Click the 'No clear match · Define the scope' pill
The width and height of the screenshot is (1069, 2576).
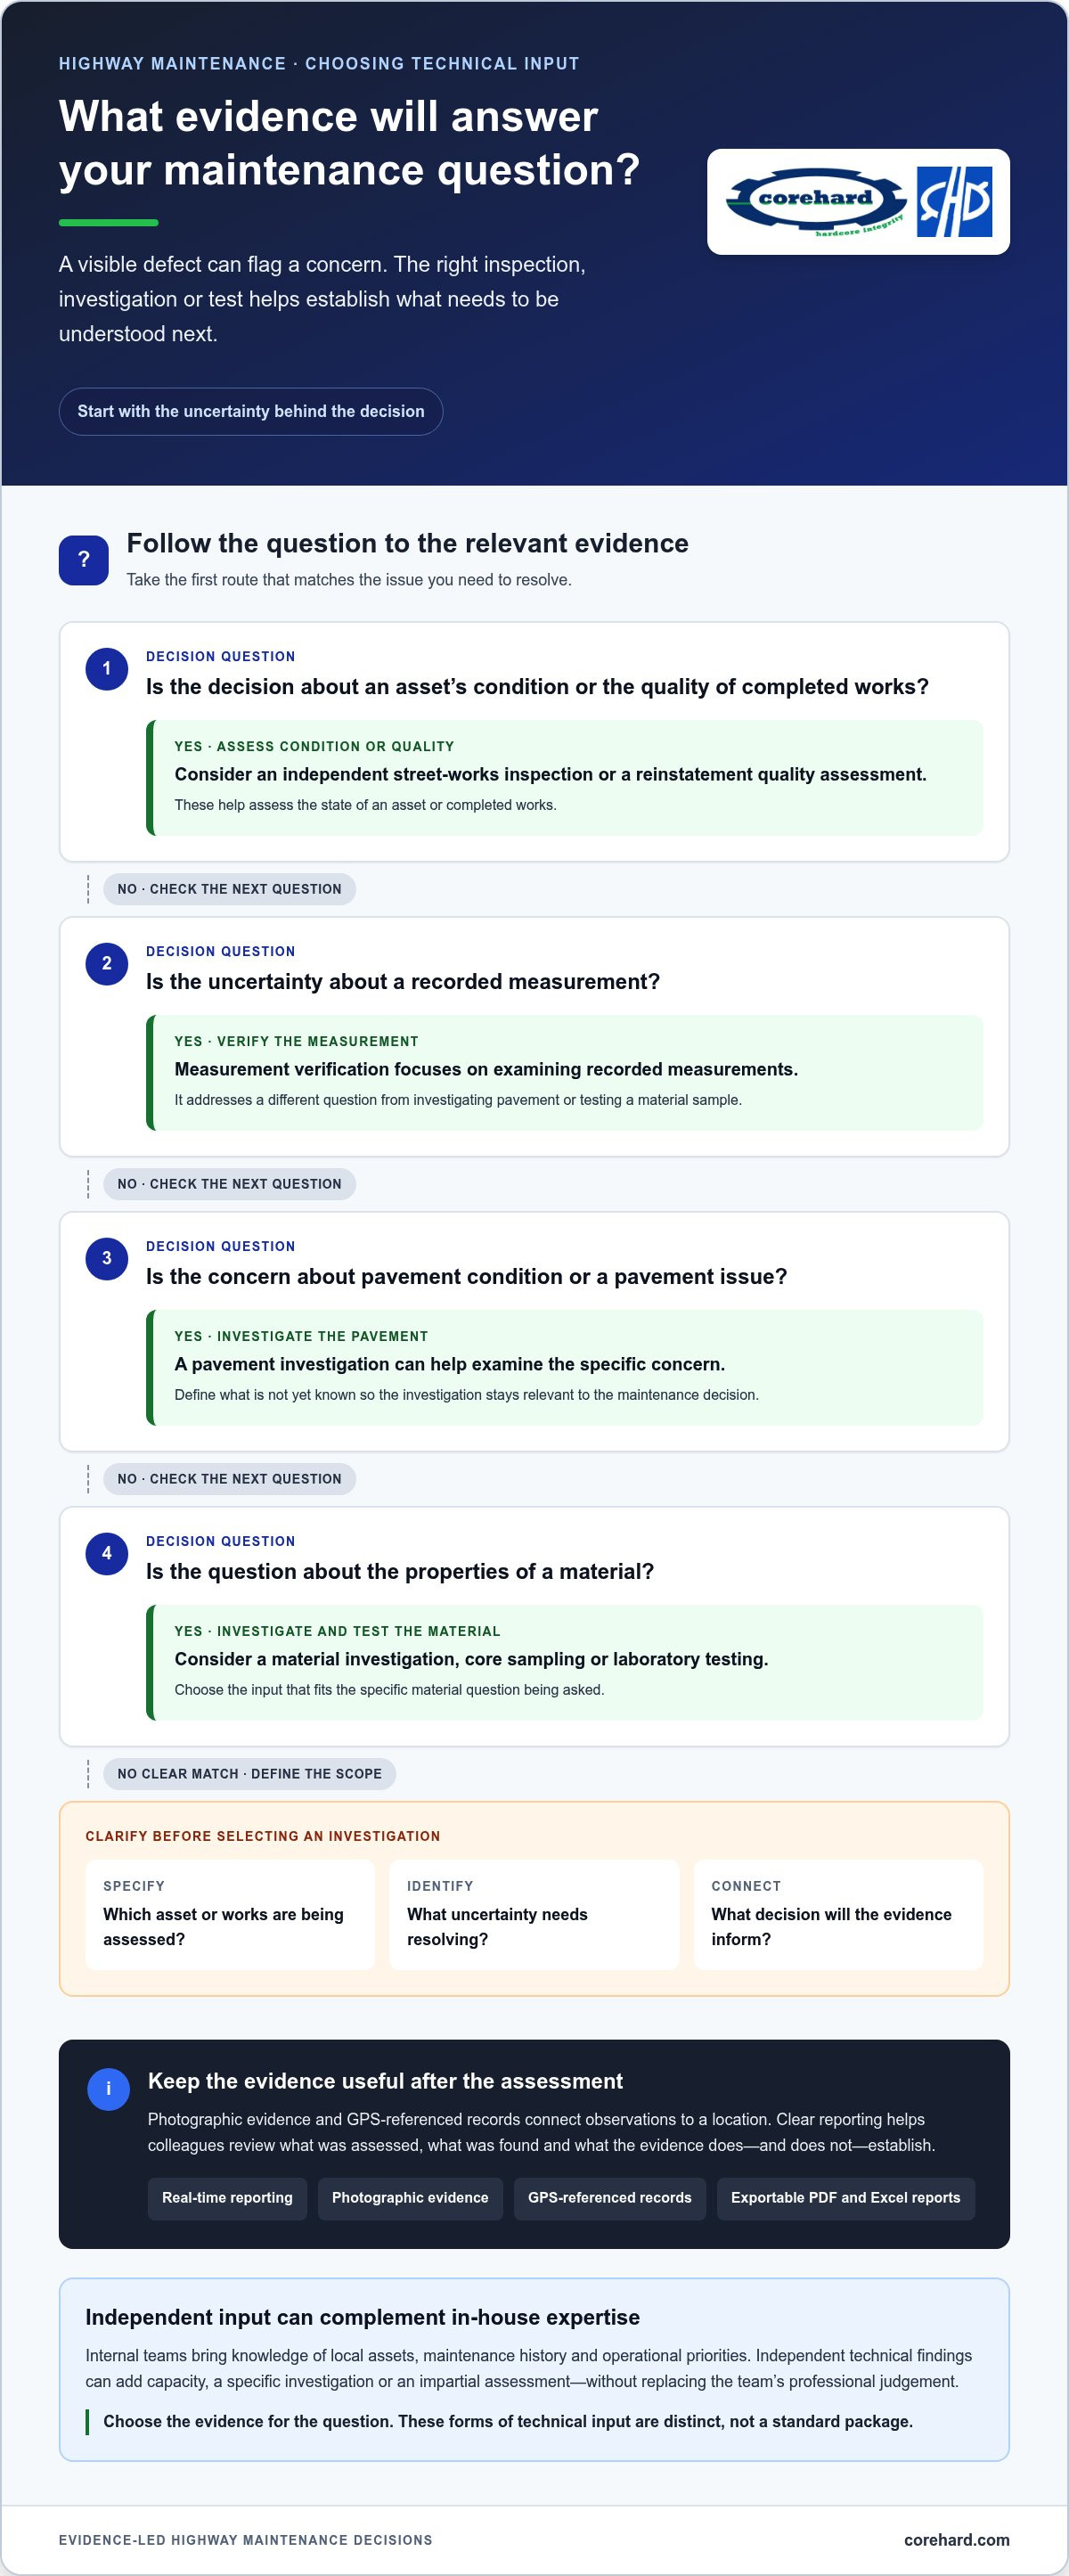250,1773
